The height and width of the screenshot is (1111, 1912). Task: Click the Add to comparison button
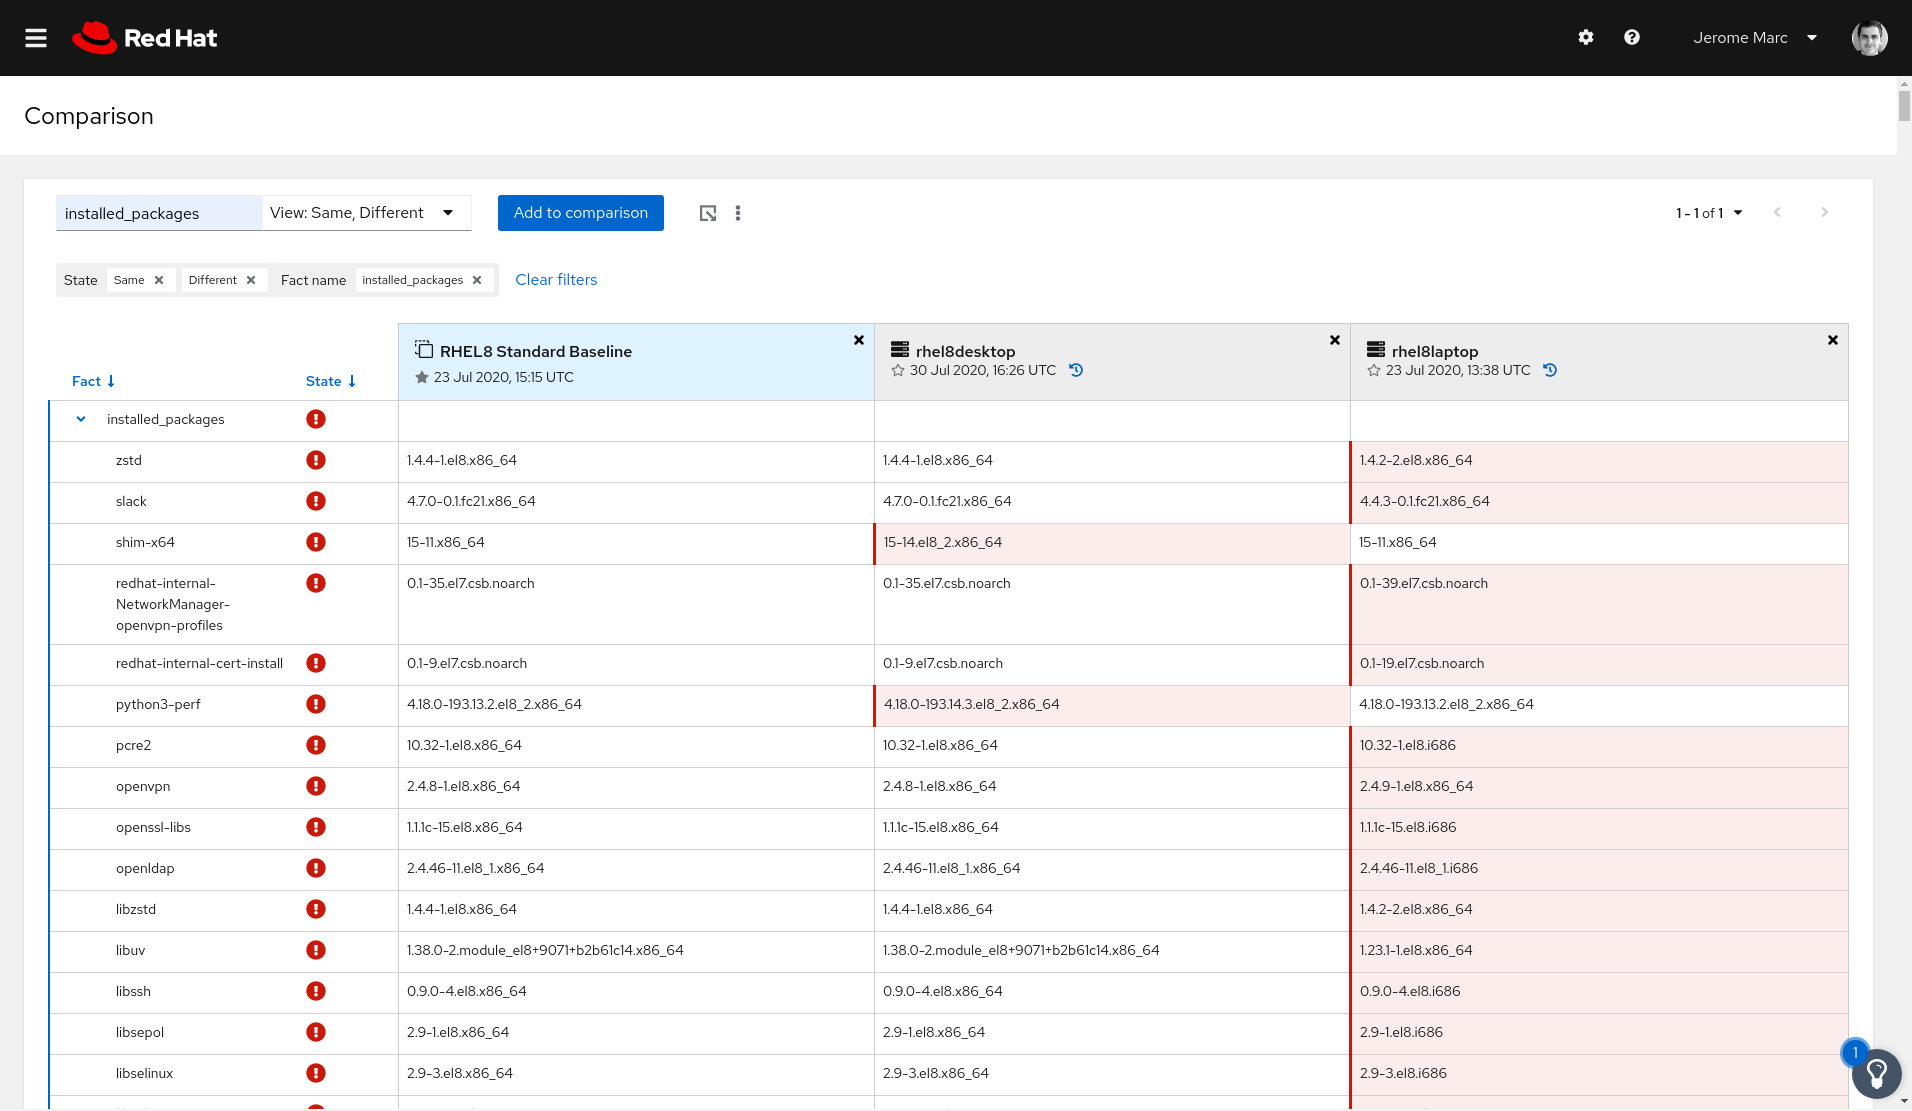click(580, 213)
